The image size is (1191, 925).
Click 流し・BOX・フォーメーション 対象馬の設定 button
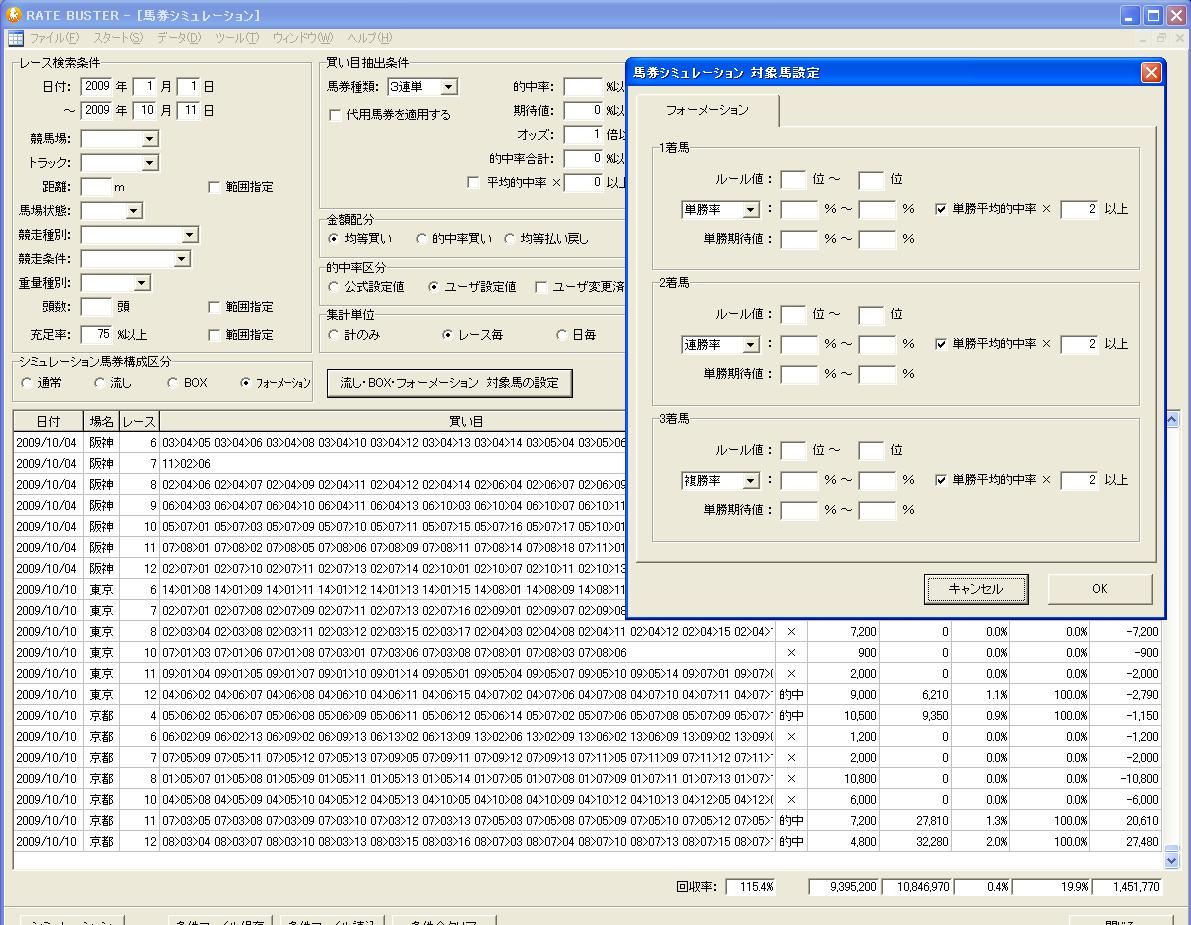click(x=450, y=383)
